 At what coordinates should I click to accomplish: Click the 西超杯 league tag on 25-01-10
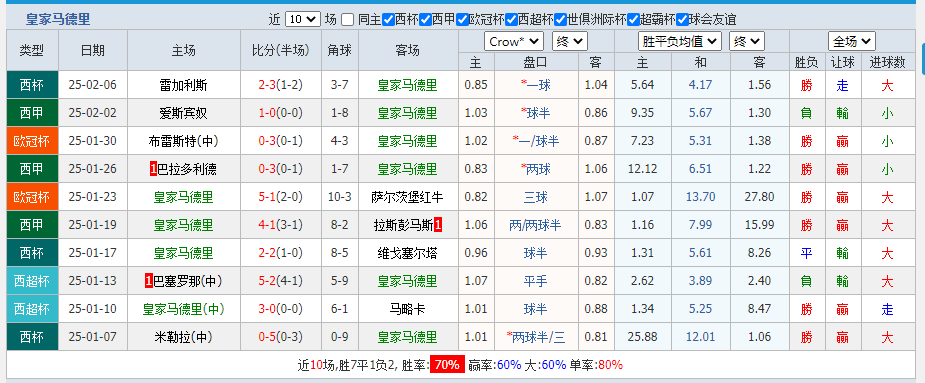(32, 309)
